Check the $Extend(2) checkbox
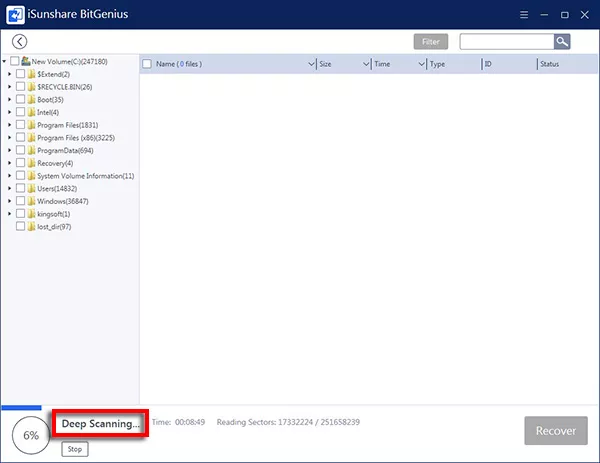Image resolution: width=600 pixels, height=463 pixels. (x=21, y=74)
